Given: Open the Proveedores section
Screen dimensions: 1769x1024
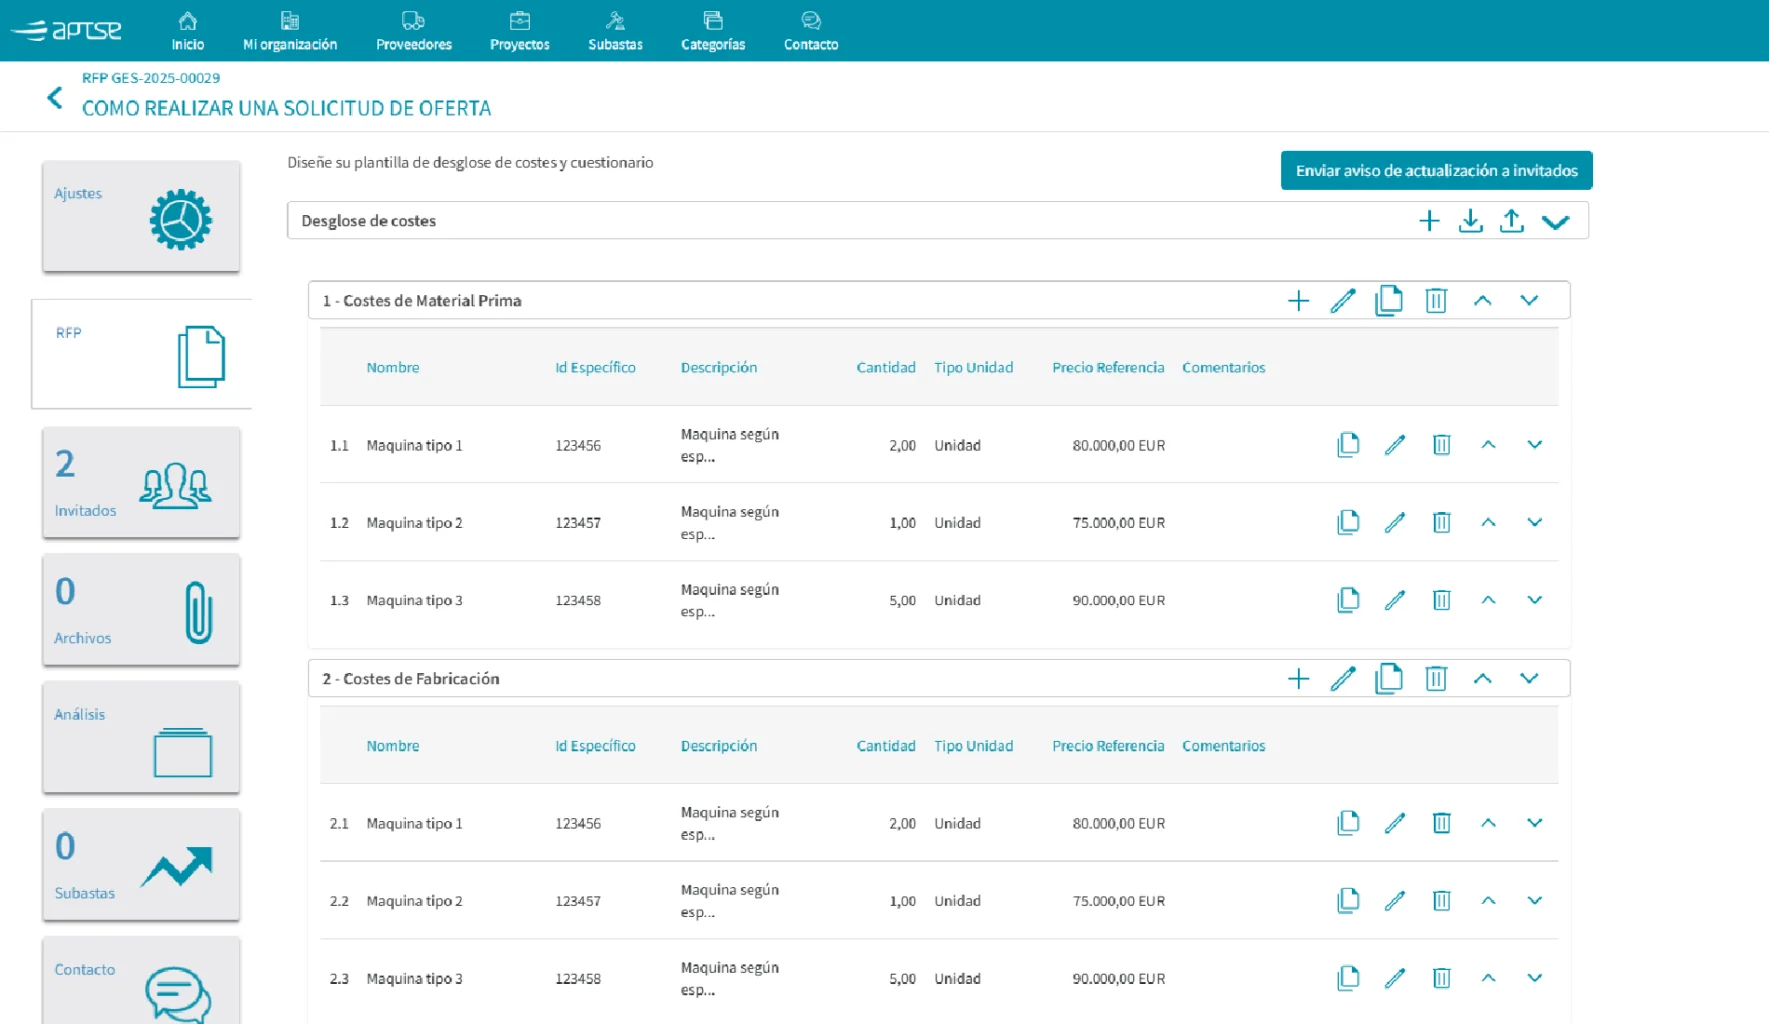Looking at the screenshot, I should pyautogui.click(x=413, y=30).
